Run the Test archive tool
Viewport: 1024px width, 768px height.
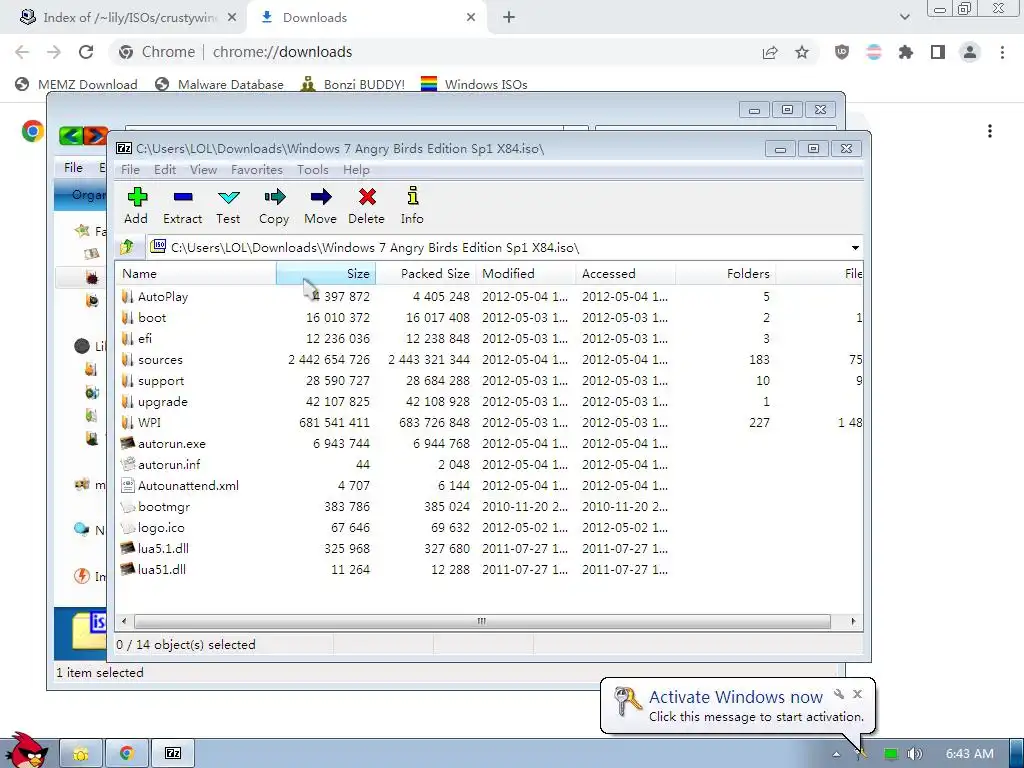(x=228, y=206)
